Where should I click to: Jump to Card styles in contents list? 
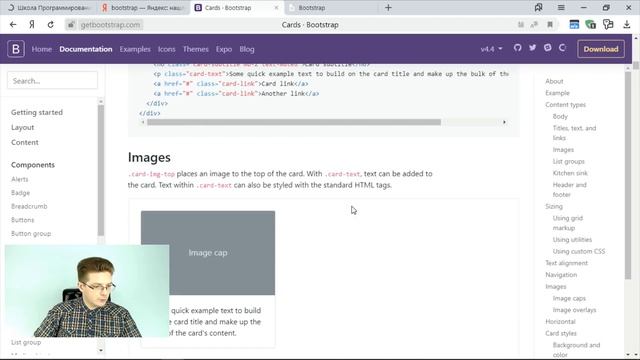tap(561, 333)
